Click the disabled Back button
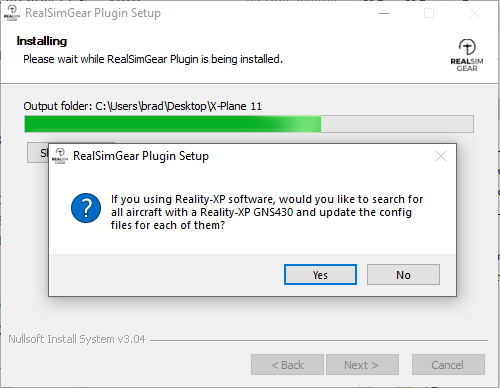The width and height of the screenshot is (500, 388). point(287,365)
